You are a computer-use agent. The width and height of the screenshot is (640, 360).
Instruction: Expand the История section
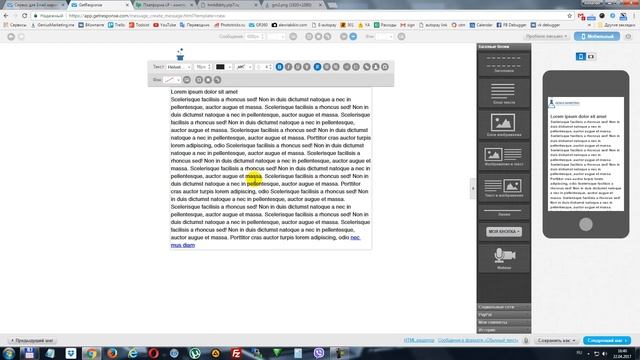tap(504, 330)
